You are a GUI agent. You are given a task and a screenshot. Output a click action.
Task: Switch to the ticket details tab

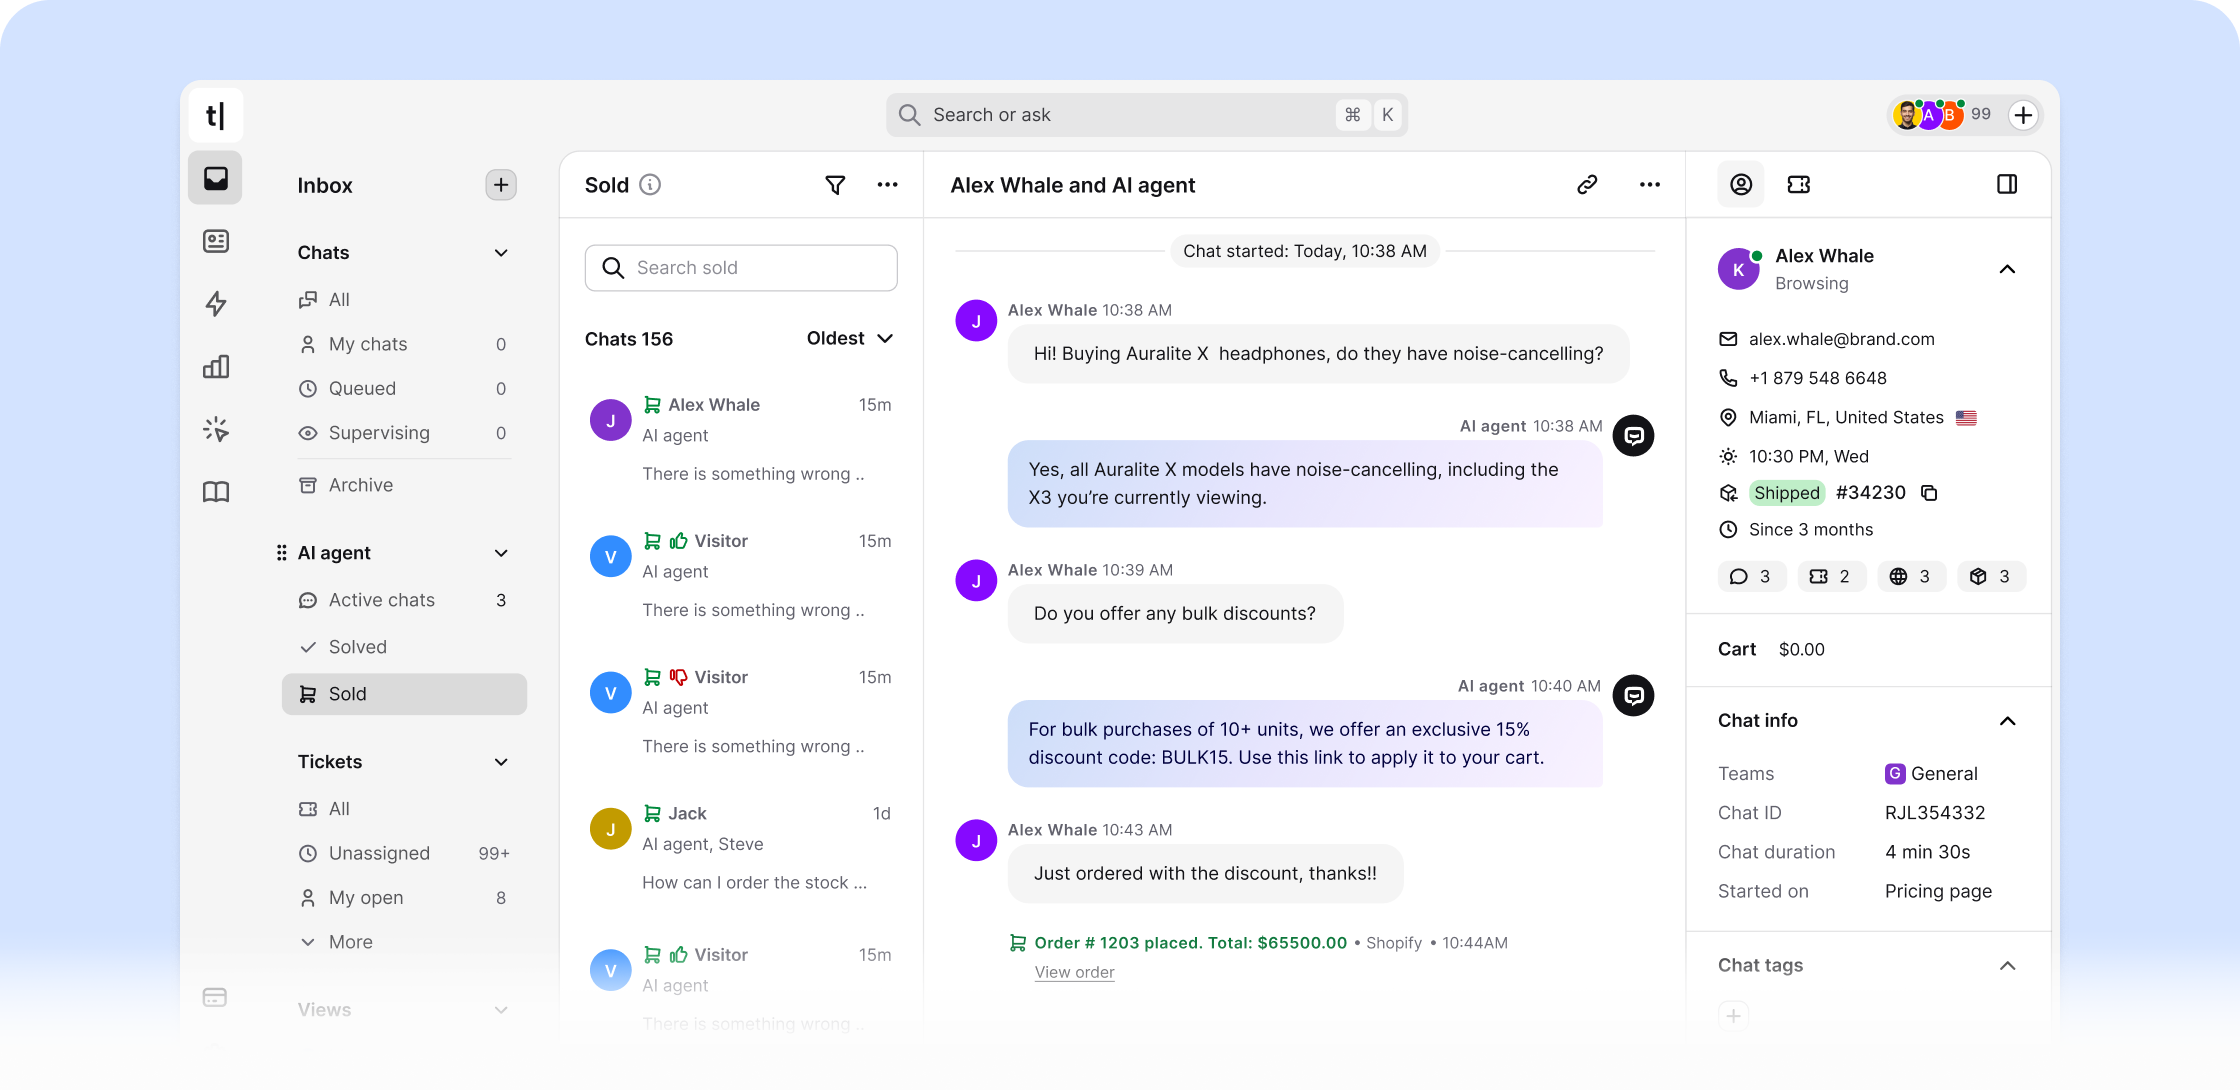coord(1799,184)
